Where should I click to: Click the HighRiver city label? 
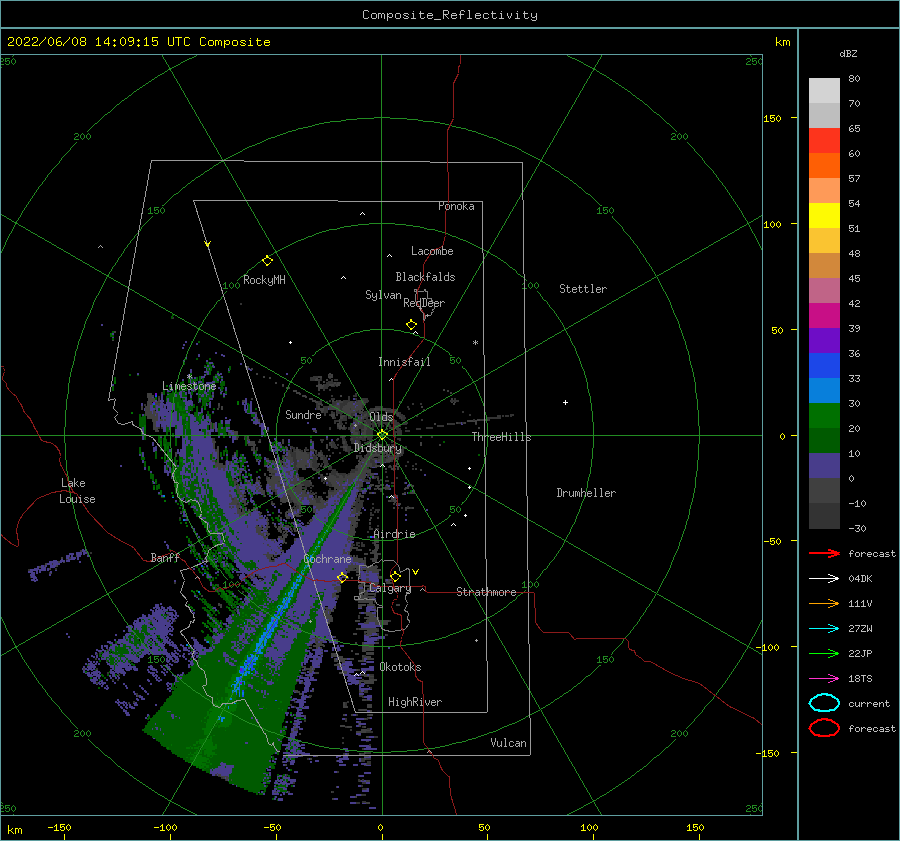pyautogui.click(x=415, y=702)
